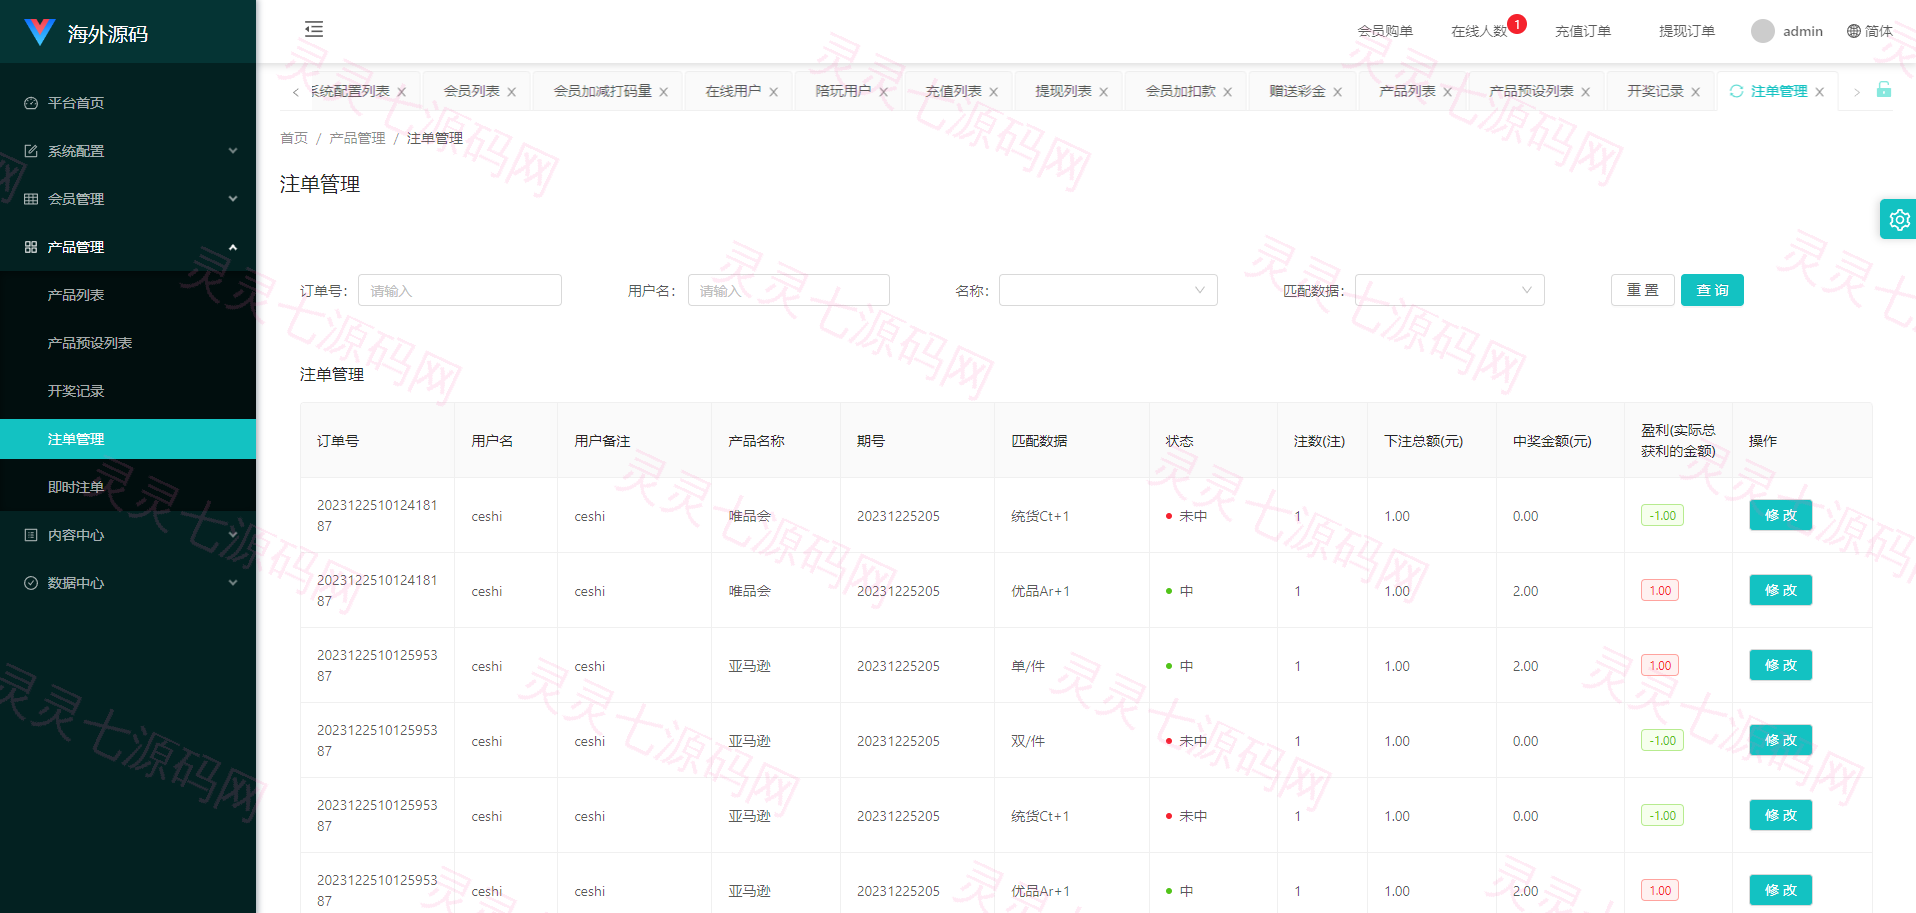1916x913 pixels.
Task: Click the 系统配置 edit icon
Action: point(31,151)
